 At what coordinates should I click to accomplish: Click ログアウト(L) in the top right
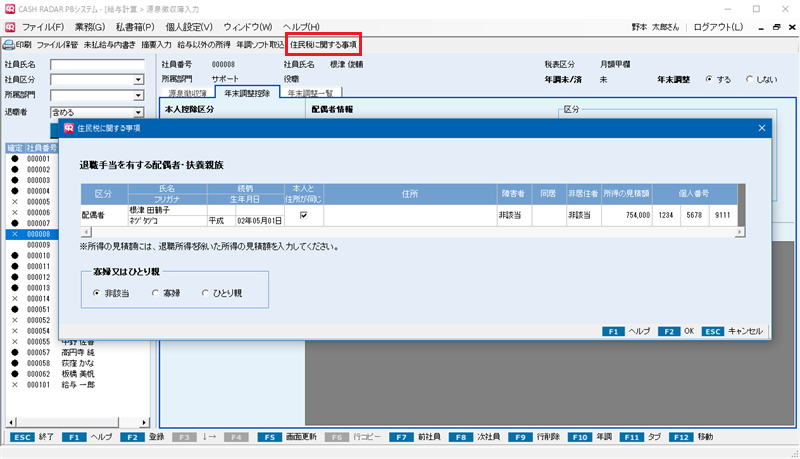click(718, 27)
